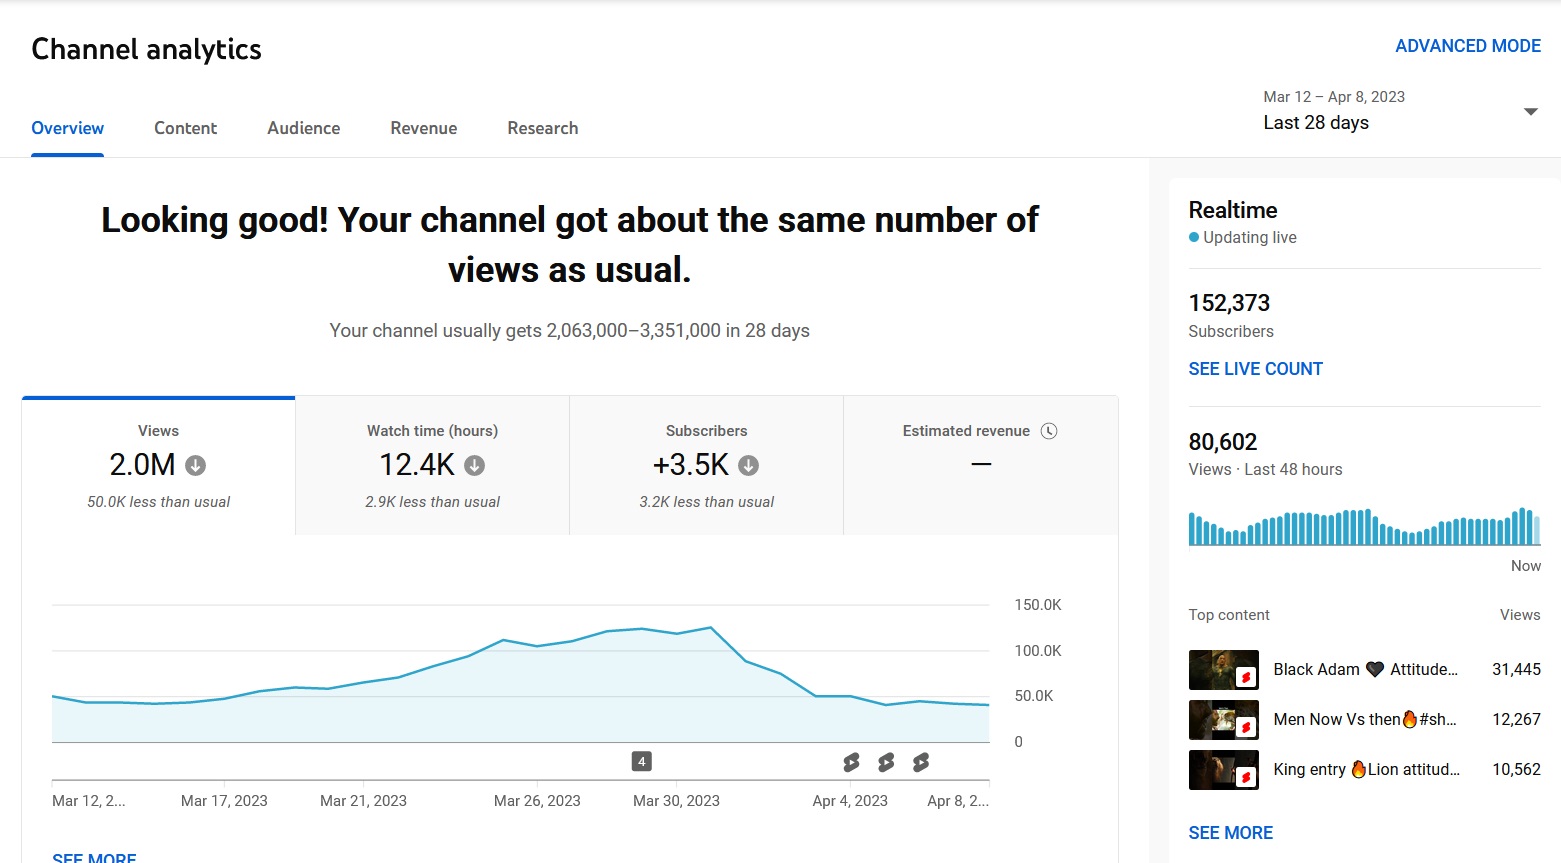The image size is (1561, 863).
Task: Click the down-arrow icon next to 12.4K watch time
Action: (x=475, y=465)
